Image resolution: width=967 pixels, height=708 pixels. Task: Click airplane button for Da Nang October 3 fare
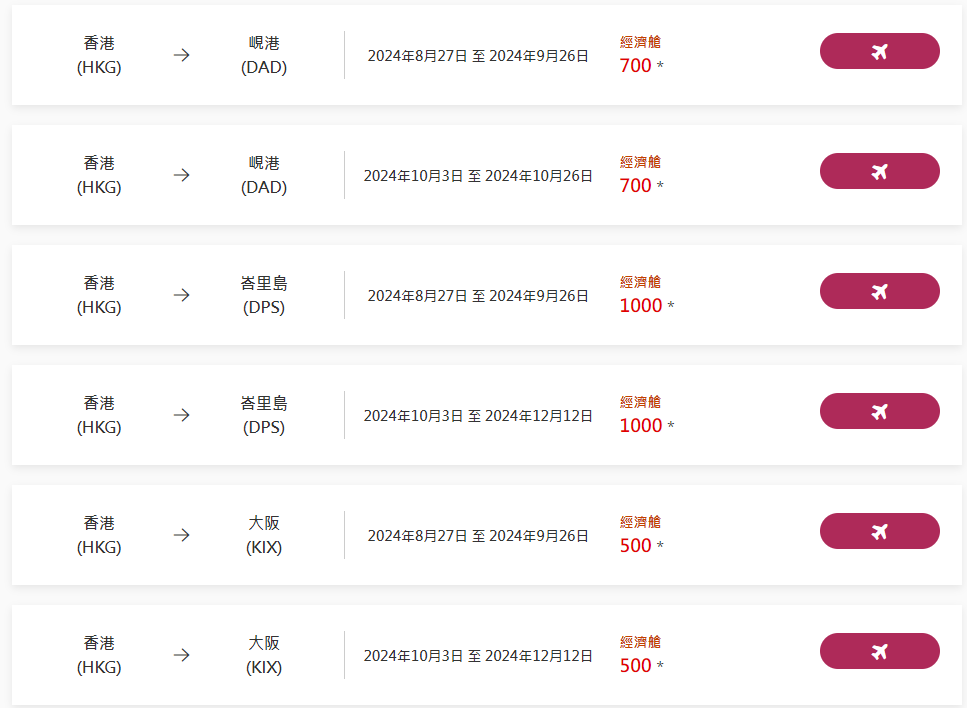[879, 171]
